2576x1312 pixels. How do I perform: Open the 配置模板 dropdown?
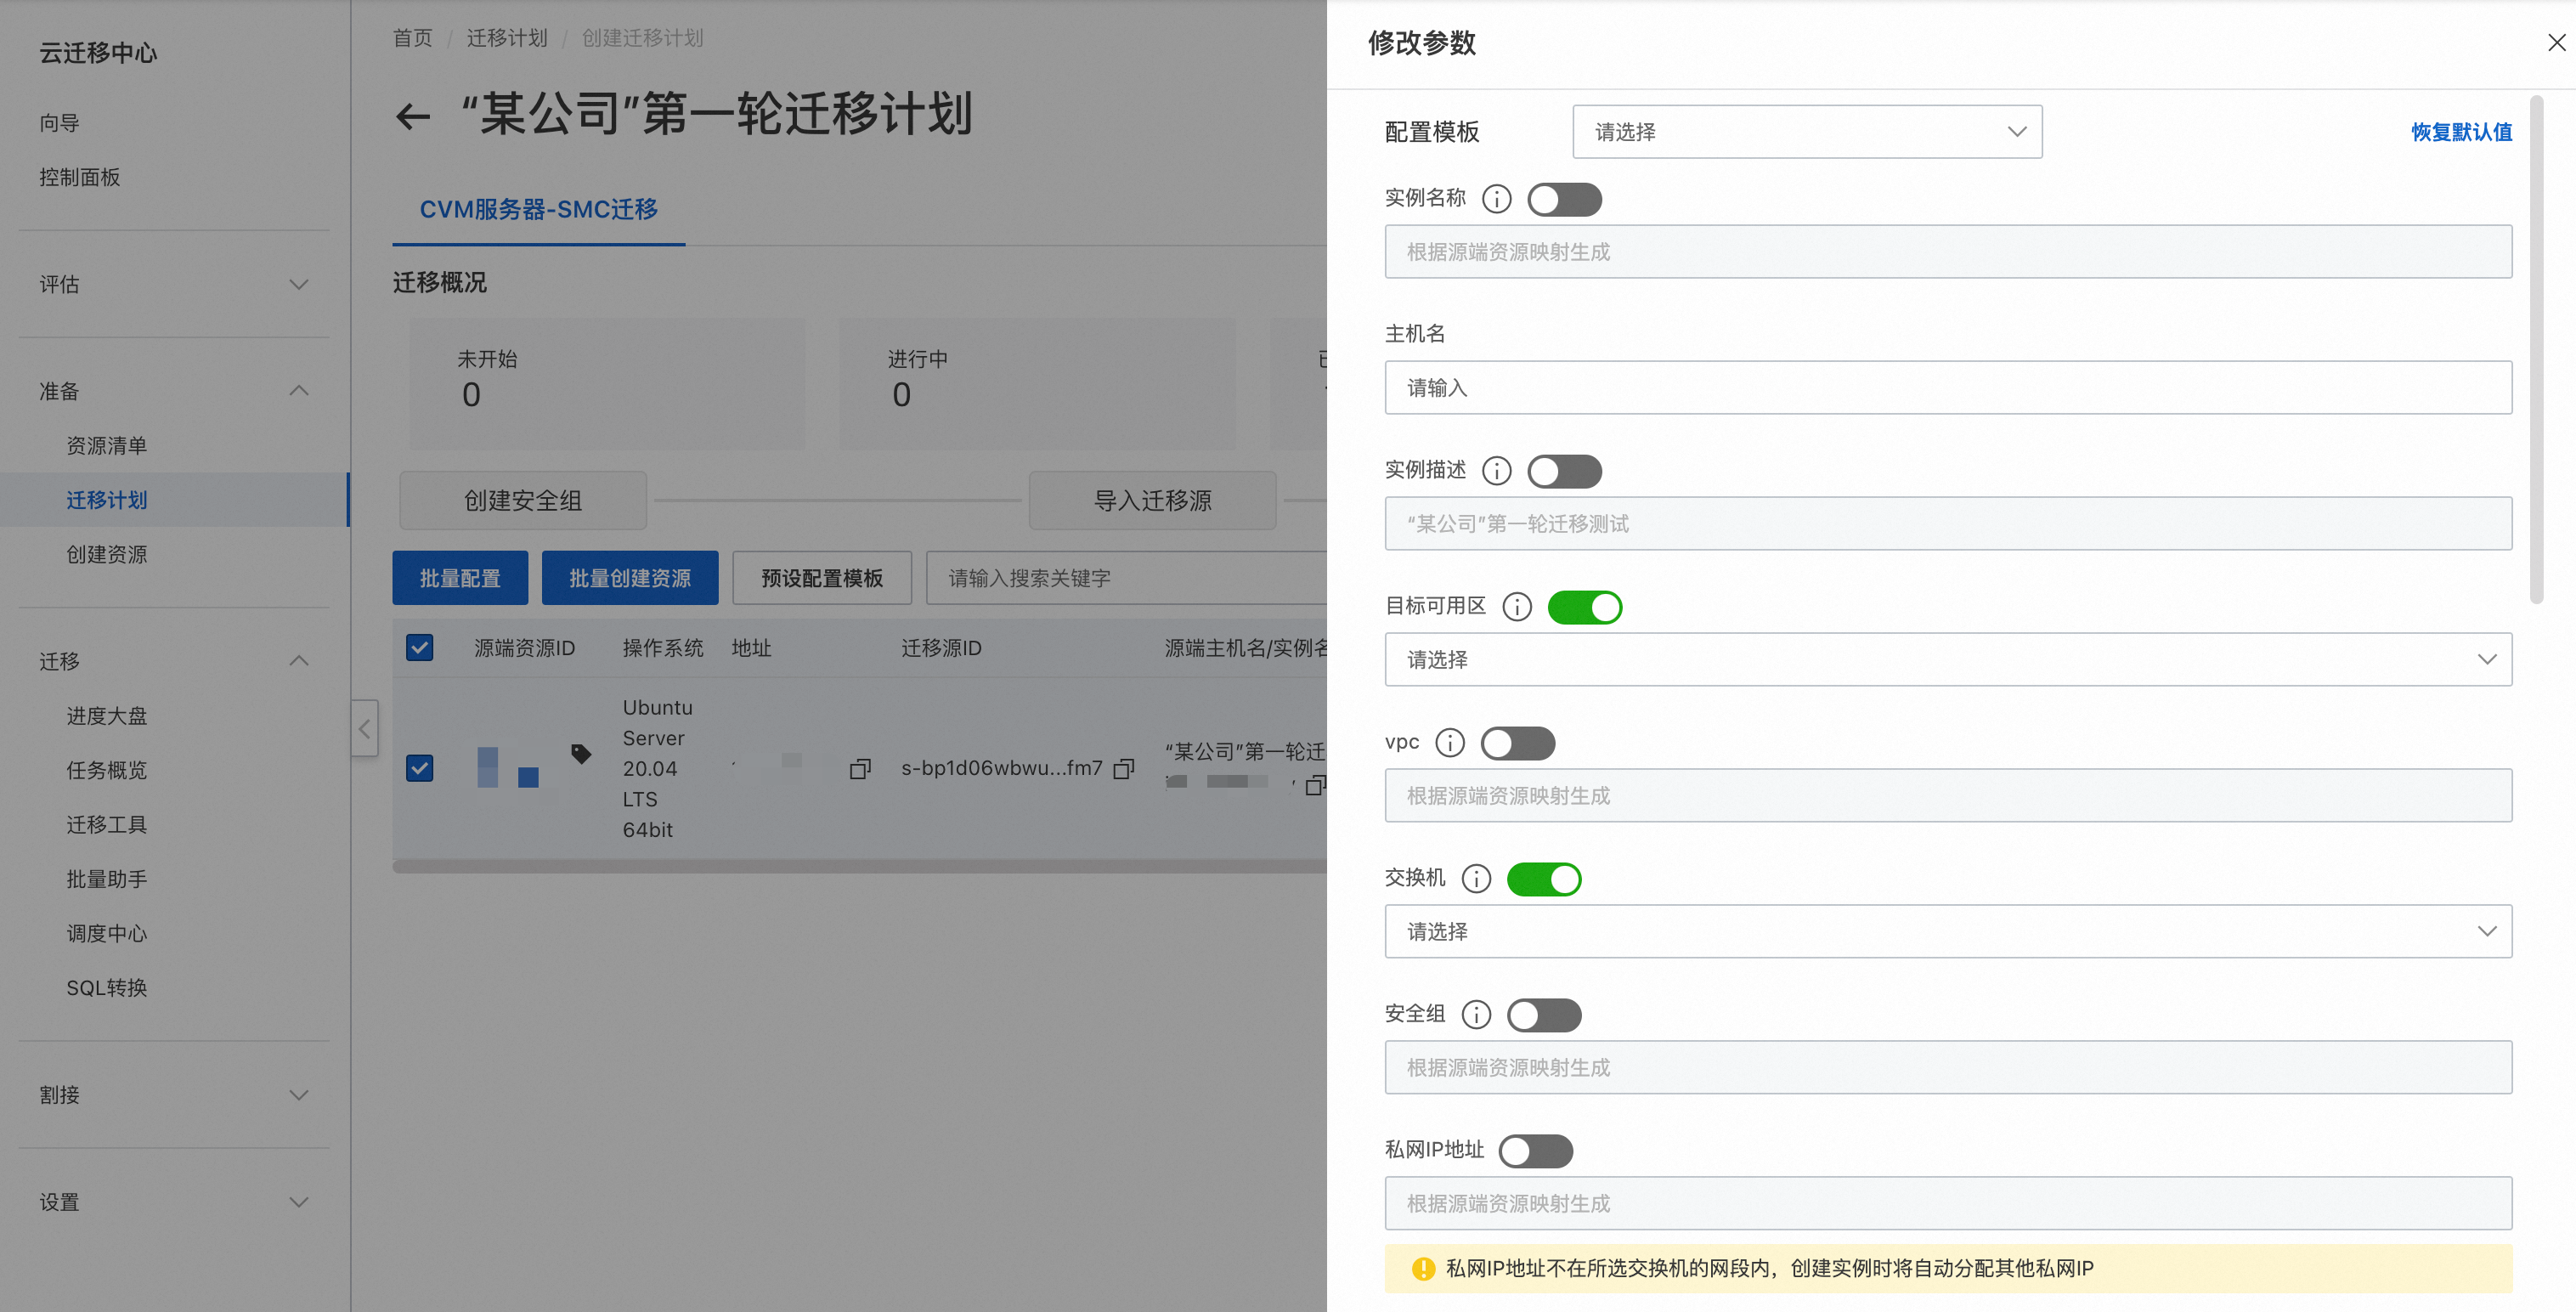(1807, 132)
